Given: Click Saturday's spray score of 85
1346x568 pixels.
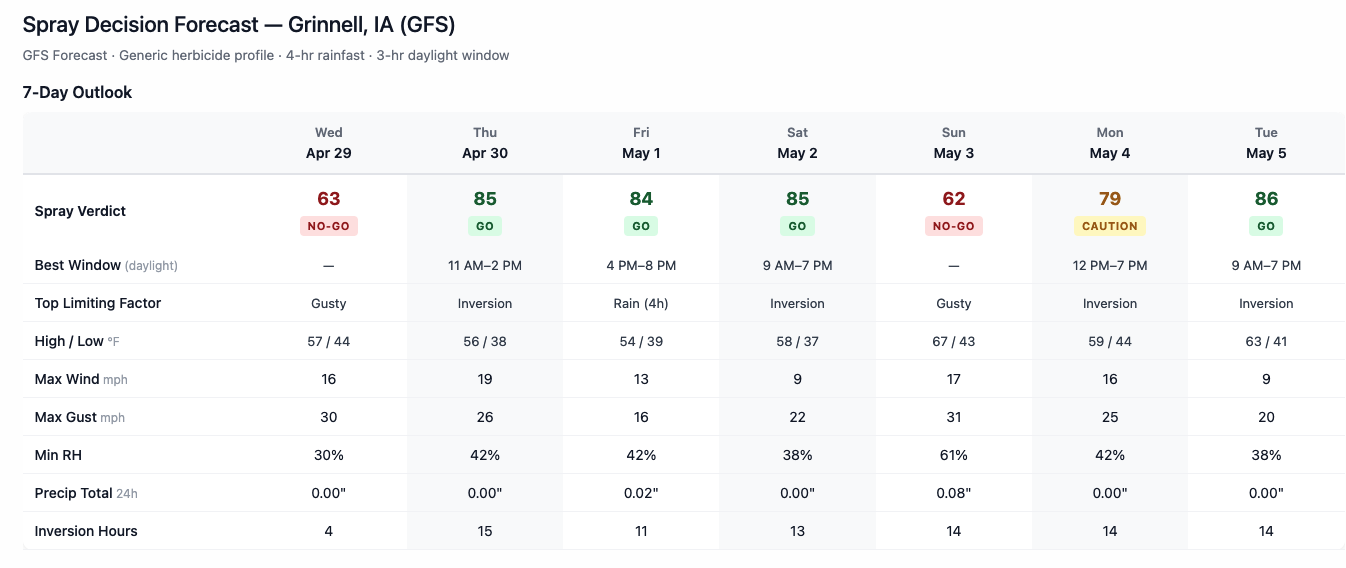Looking at the screenshot, I should [797, 199].
